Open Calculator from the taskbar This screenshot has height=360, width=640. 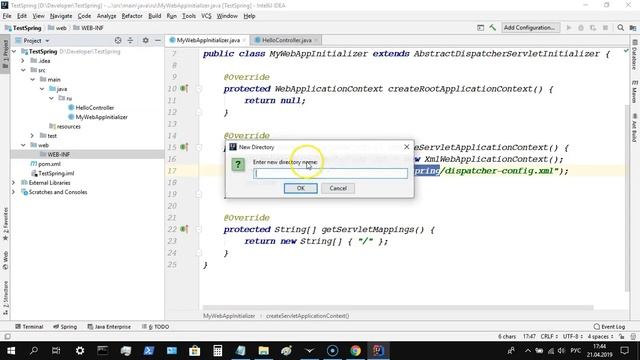pos(218,351)
